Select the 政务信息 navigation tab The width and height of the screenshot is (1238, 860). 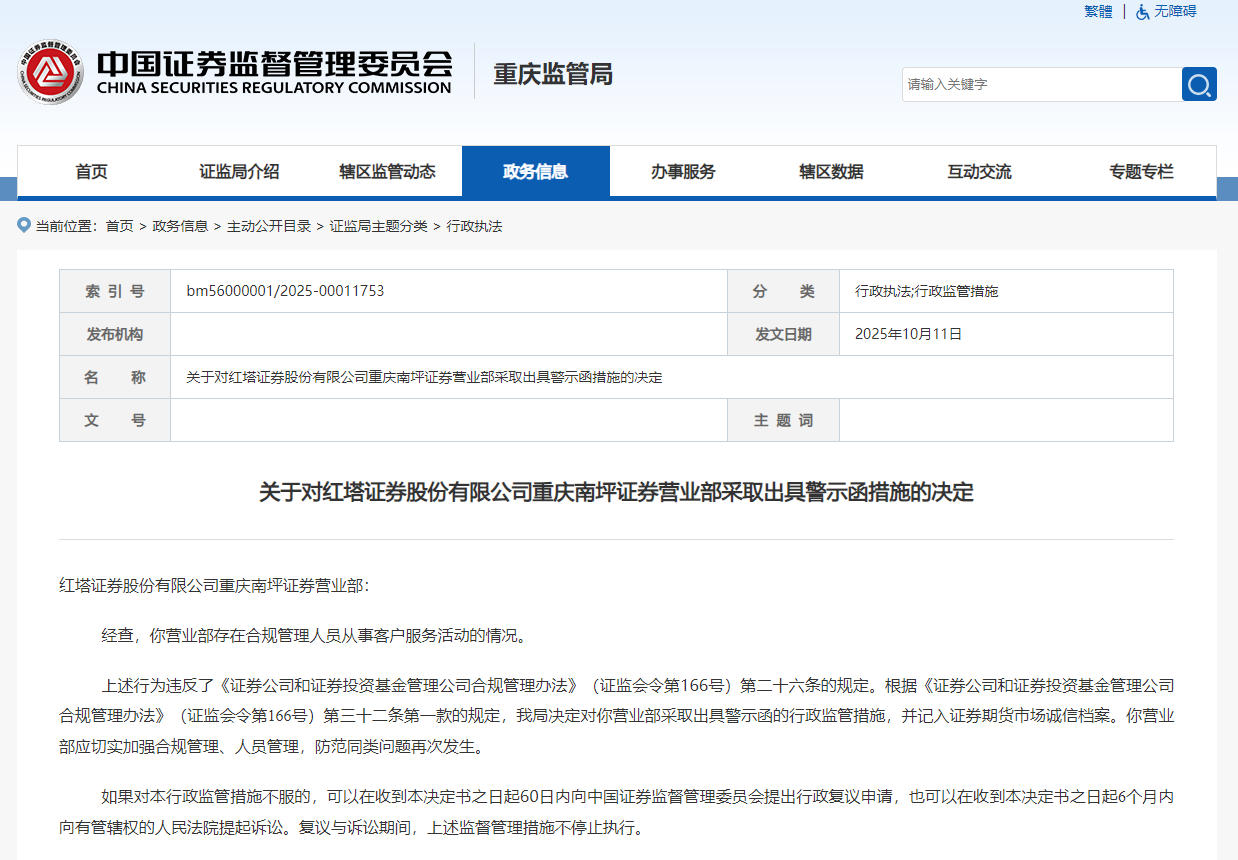pyautogui.click(x=535, y=172)
